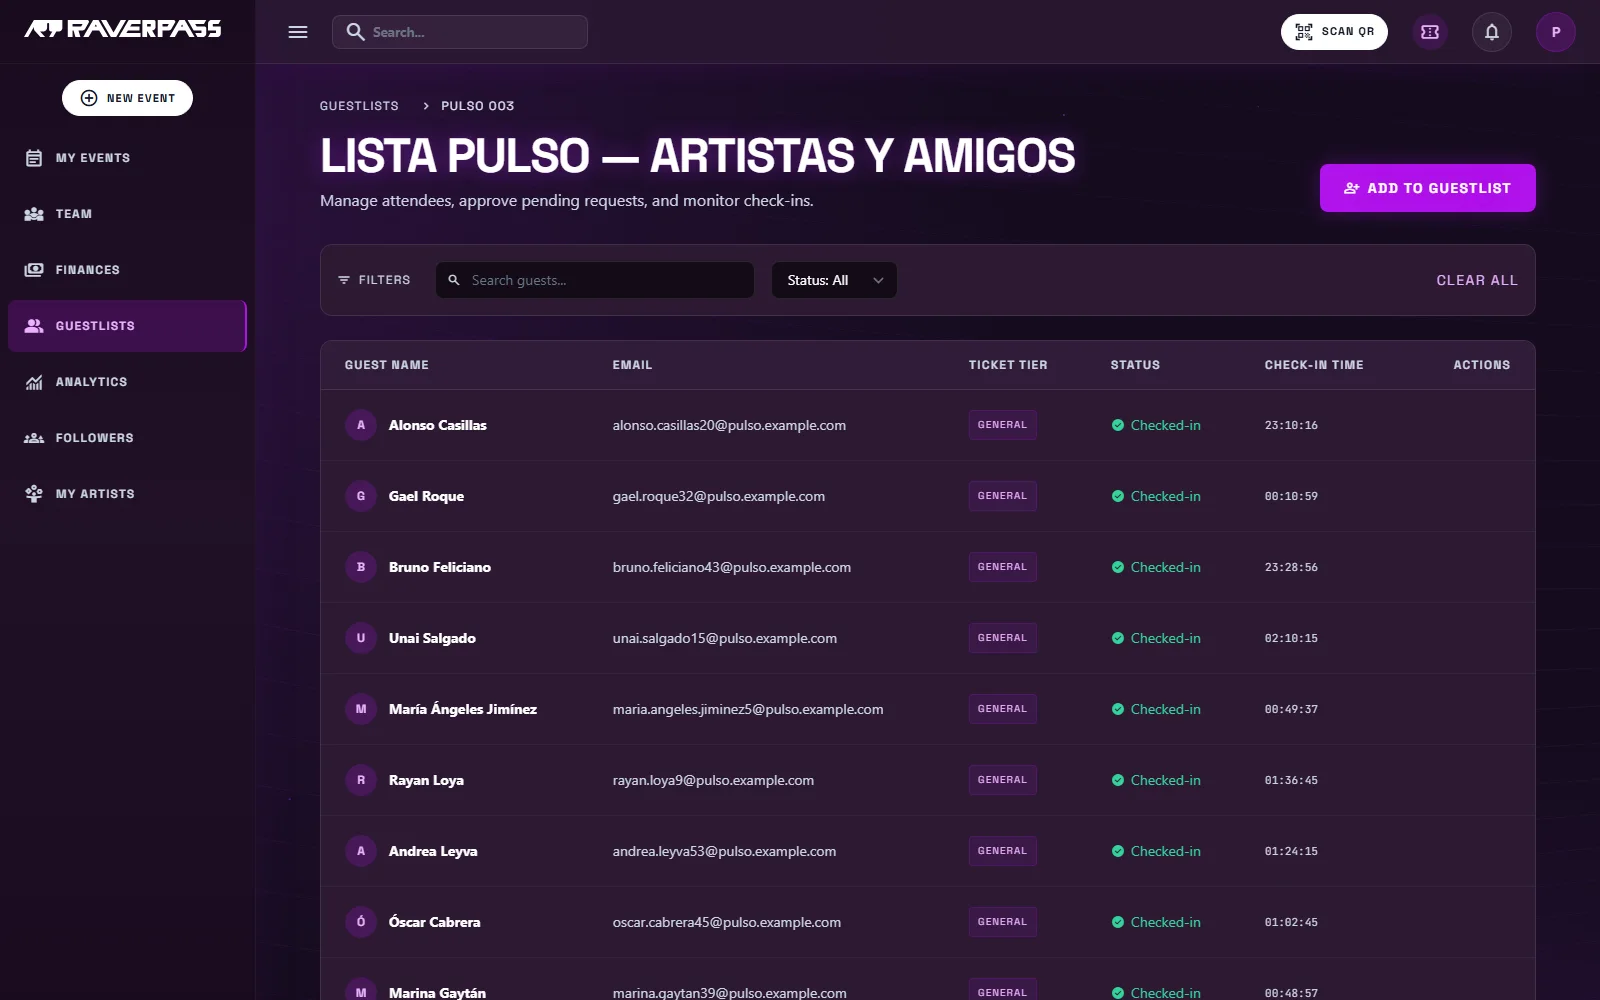
Task: Click the Check-in Time column header
Action: point(1314,365)
